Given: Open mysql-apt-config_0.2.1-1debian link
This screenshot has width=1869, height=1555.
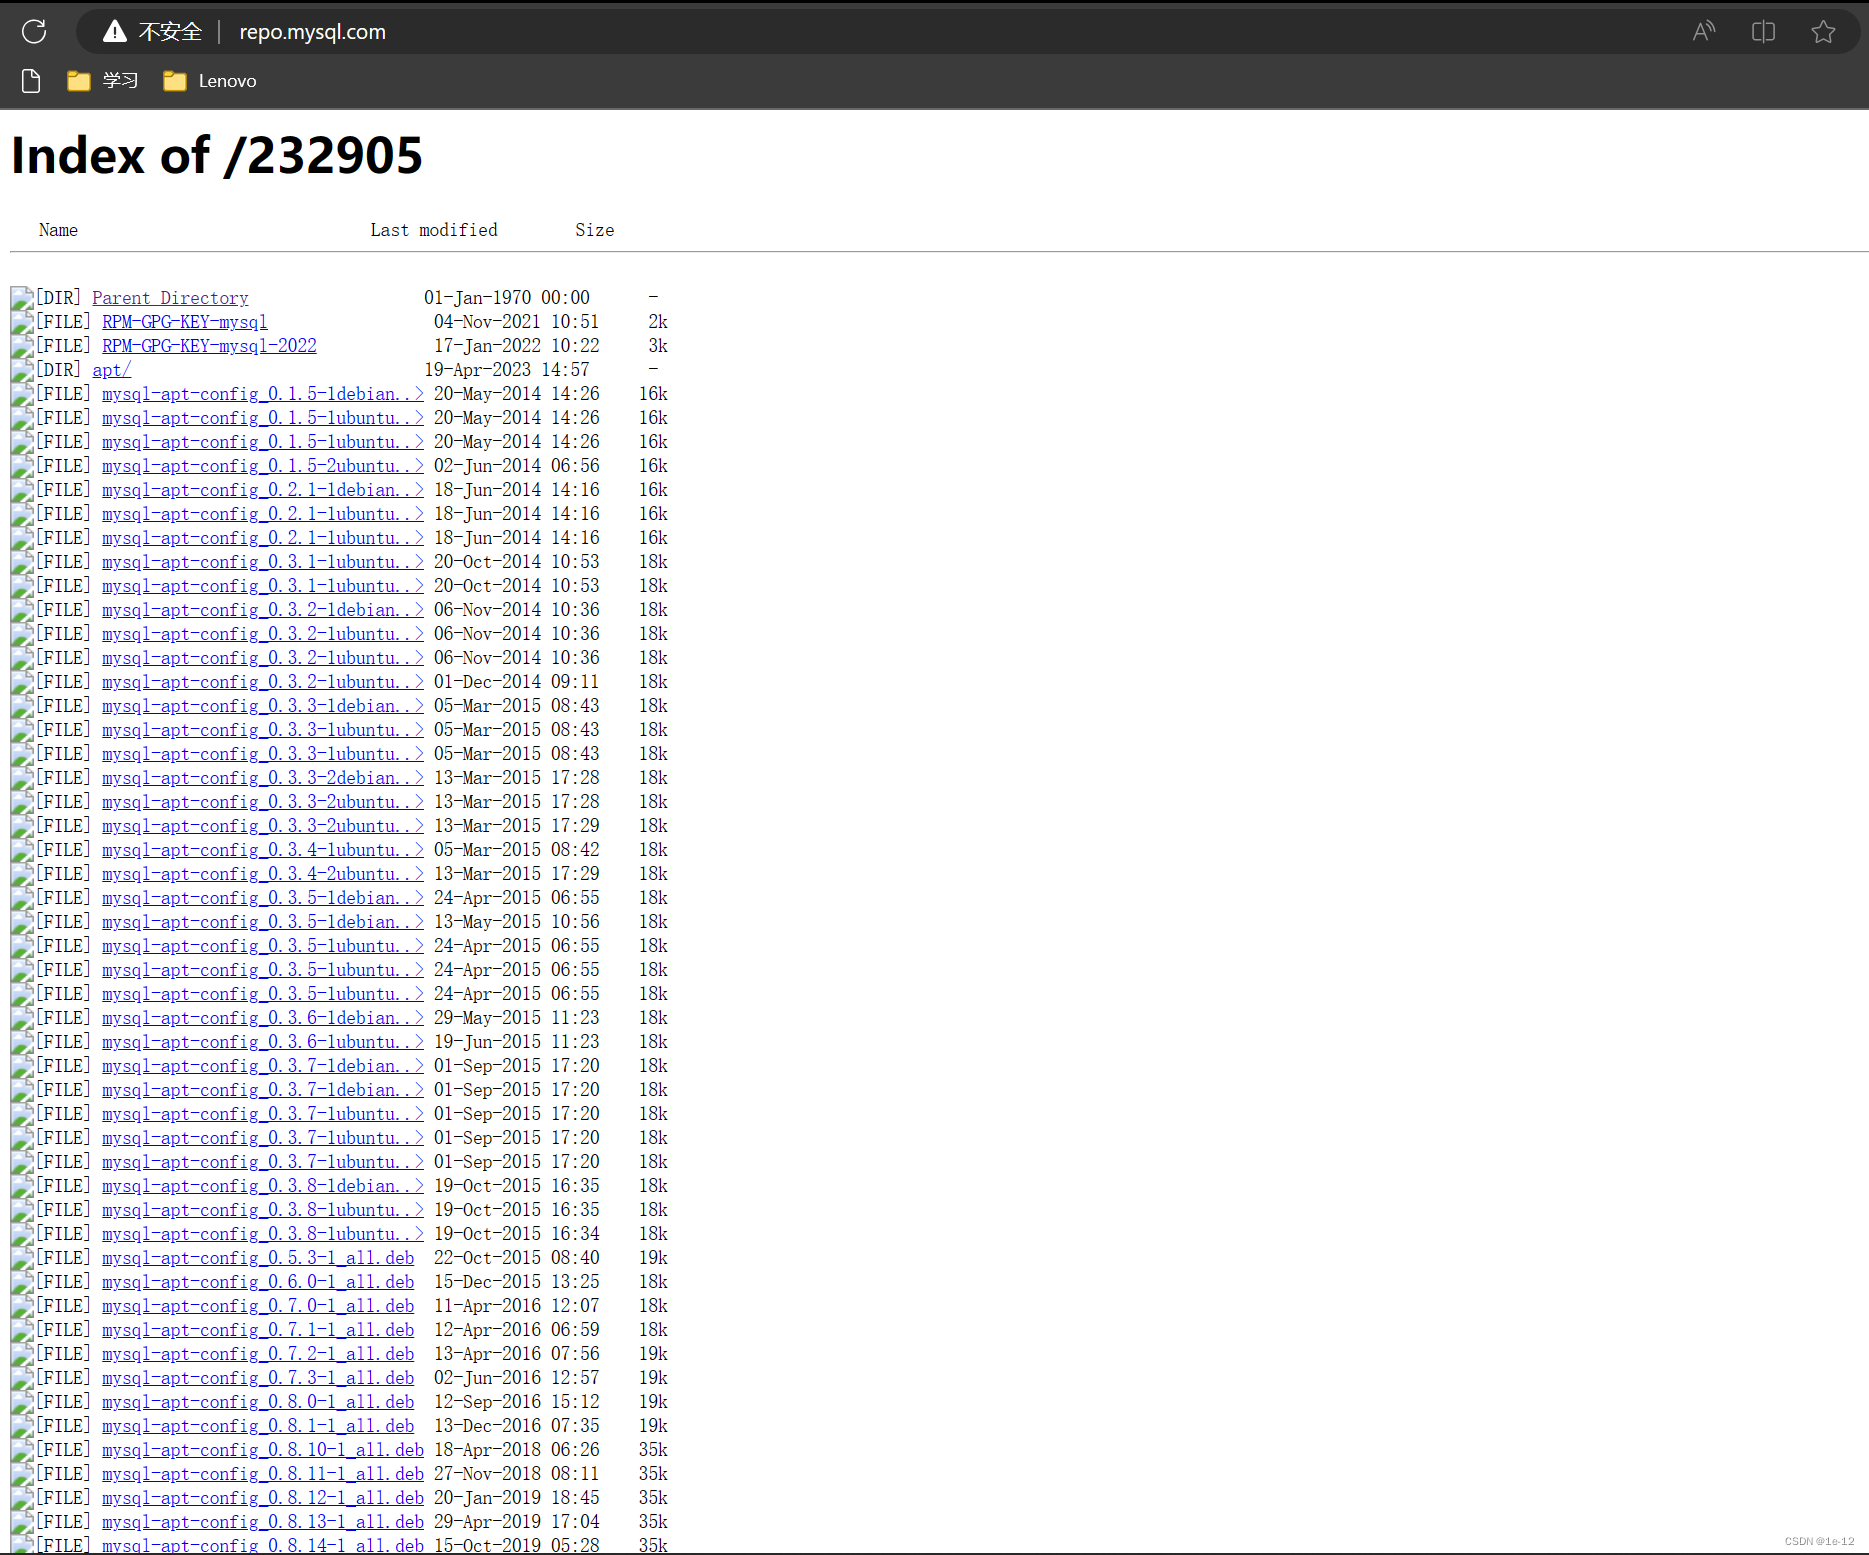Looking at the screenshot, I should point(263,490).
